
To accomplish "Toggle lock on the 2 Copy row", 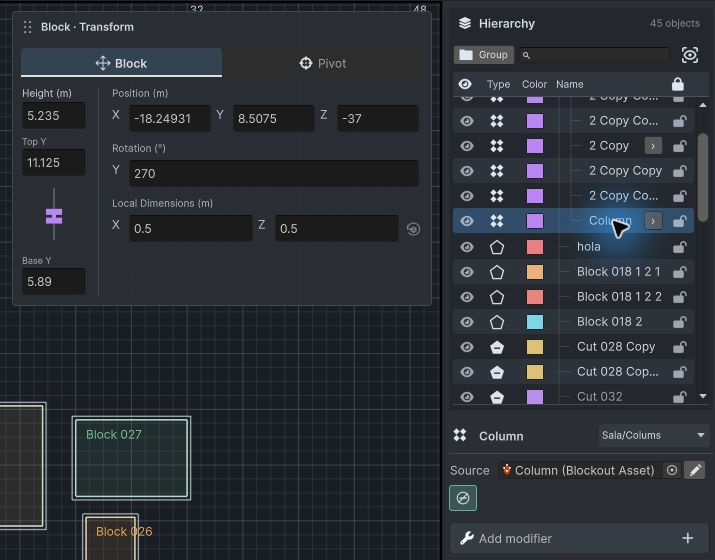I will (x=679, y=146).
